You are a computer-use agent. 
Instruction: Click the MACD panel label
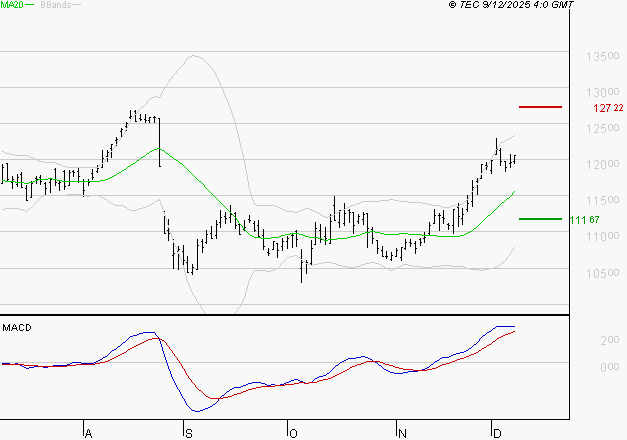(x=17, y=328)
